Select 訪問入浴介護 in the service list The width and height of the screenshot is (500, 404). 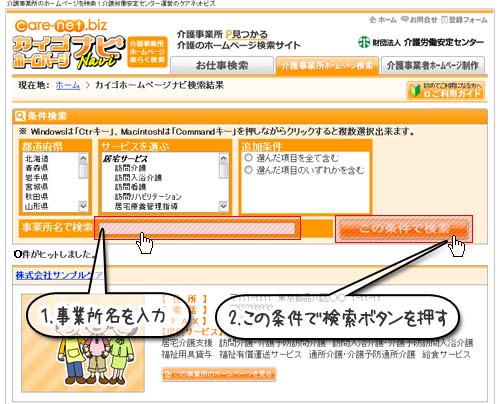pos(138,177)
